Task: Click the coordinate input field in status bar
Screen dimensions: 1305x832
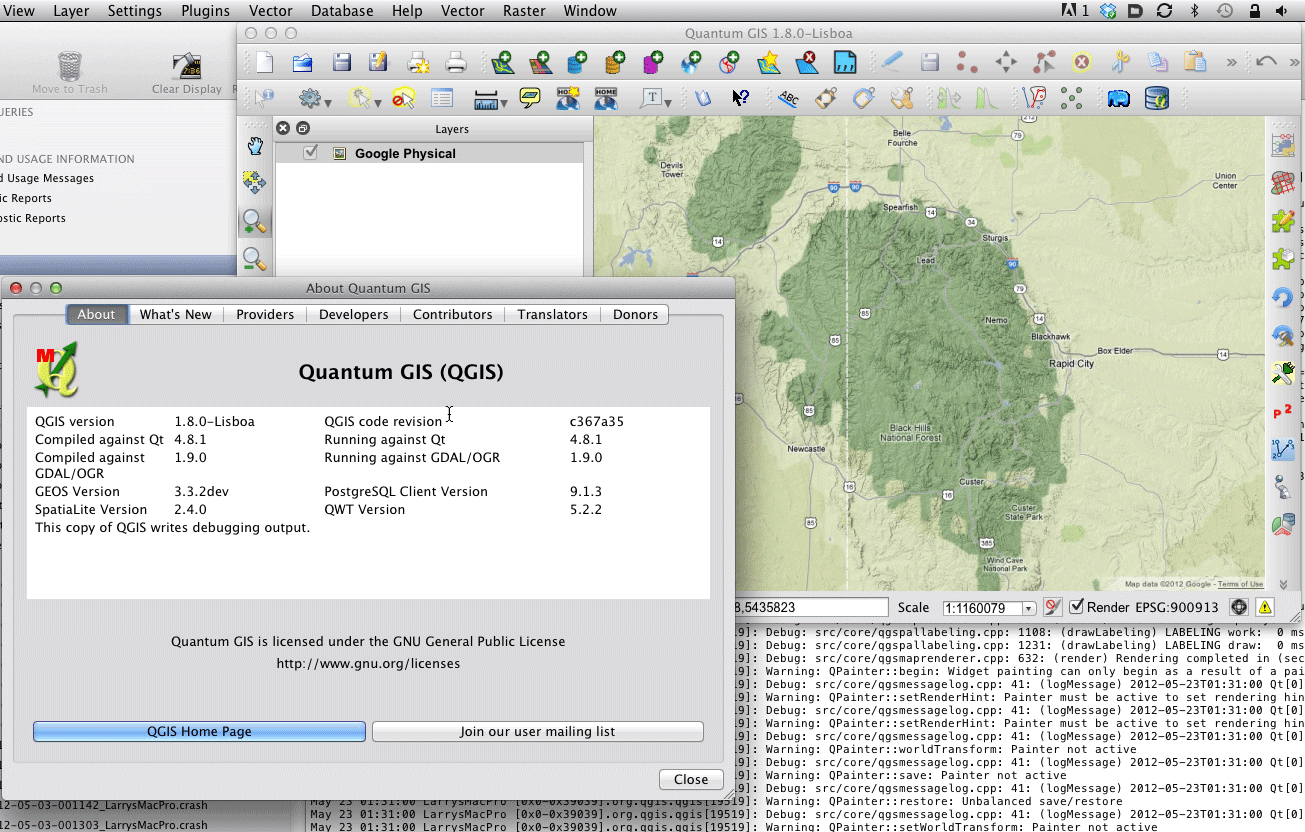Action: pyautogui.click(x=812, y=607)
